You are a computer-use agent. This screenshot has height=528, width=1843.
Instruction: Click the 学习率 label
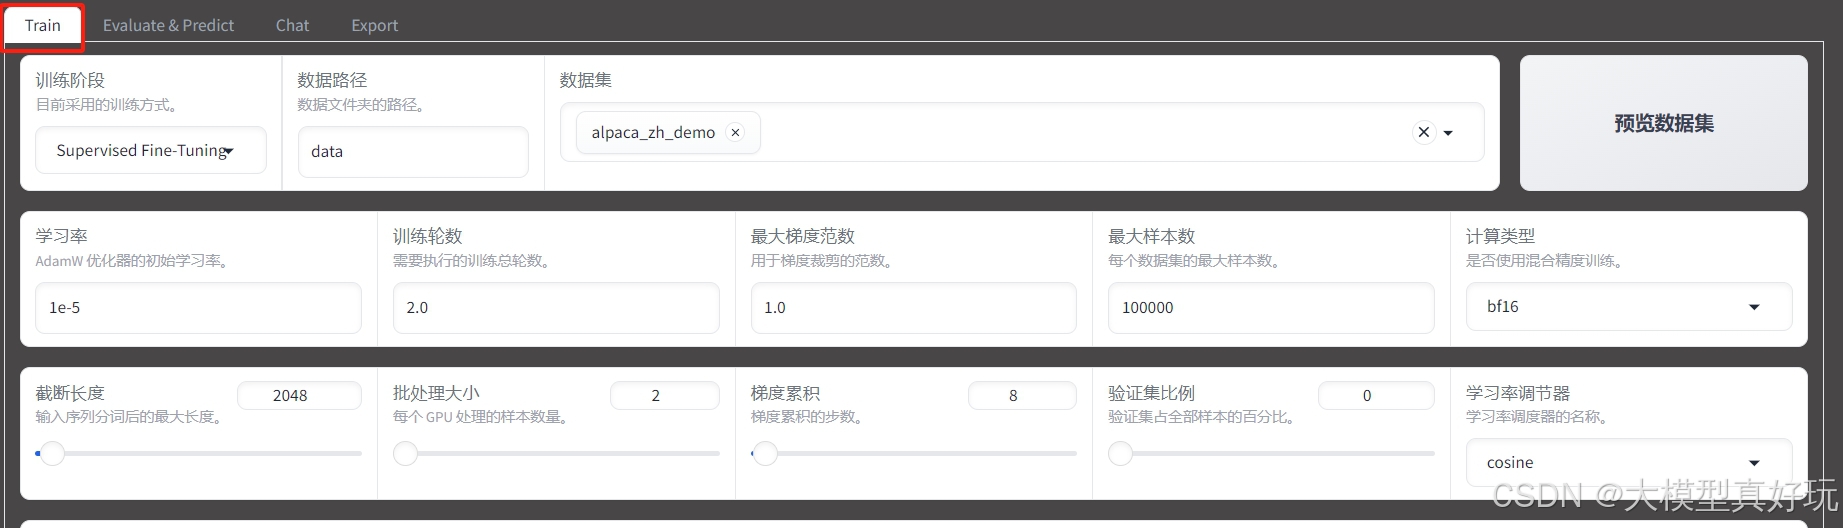pyautogui.click(x=61, y=236)
